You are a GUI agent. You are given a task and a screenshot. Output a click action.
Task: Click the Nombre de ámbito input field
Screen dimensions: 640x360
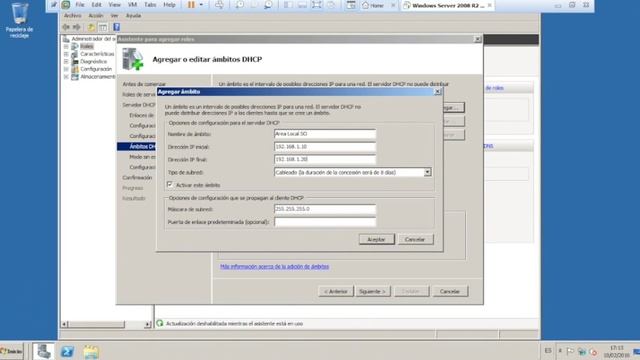[325, 134]
